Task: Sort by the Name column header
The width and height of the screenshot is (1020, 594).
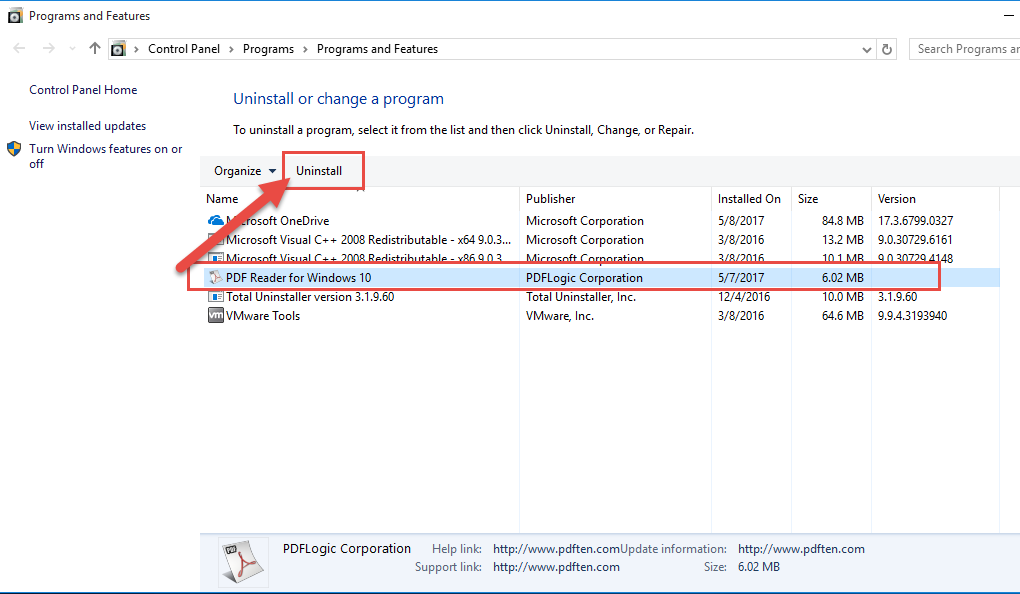Action: coord(222,198)
